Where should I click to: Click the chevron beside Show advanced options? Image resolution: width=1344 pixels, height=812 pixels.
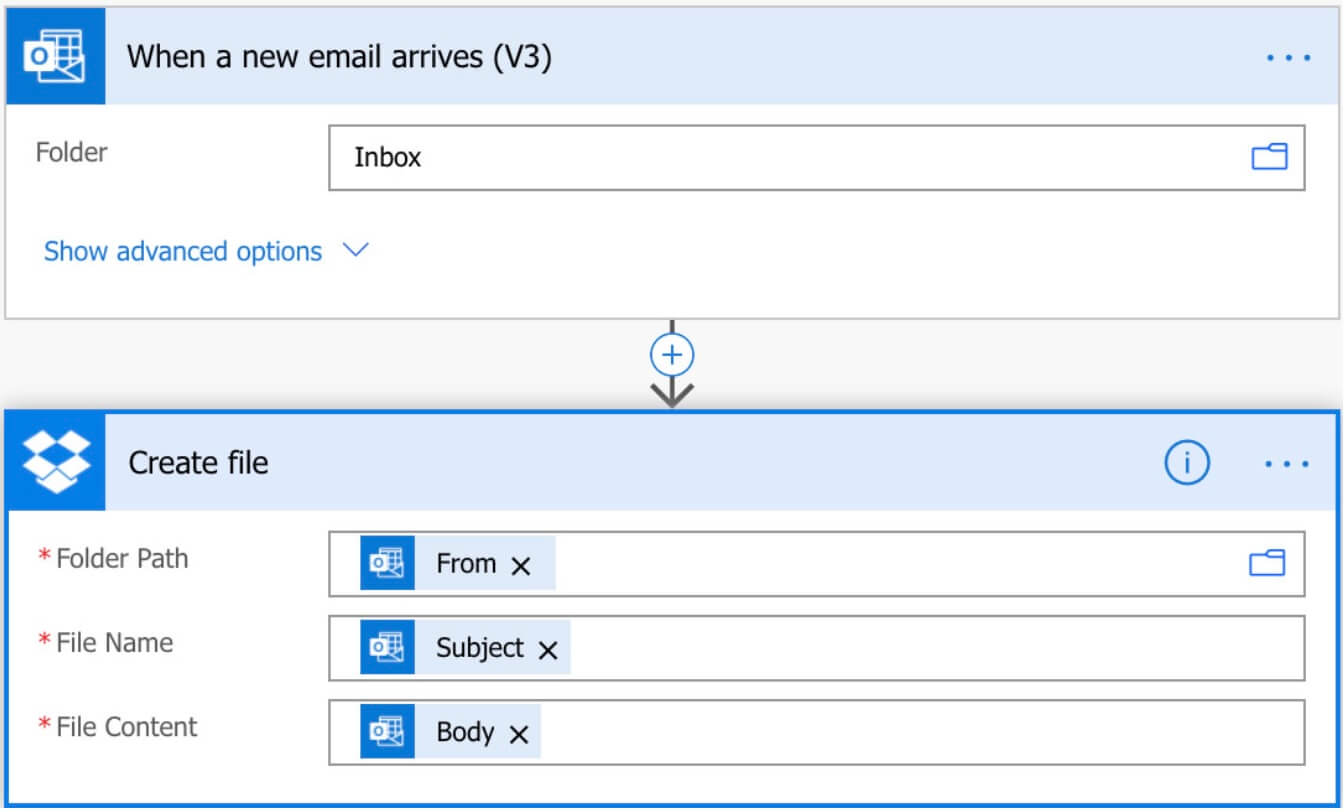(x=356, y=250)
